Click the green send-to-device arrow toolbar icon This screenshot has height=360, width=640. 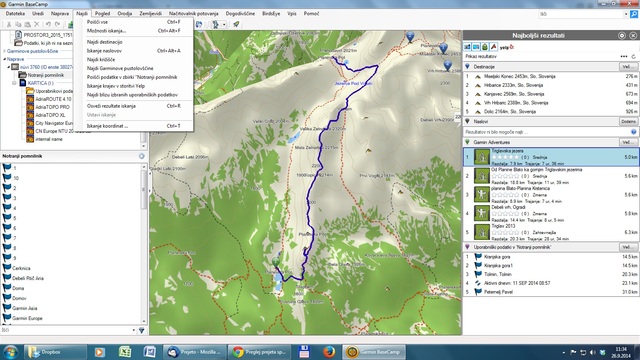pos(236,24)
